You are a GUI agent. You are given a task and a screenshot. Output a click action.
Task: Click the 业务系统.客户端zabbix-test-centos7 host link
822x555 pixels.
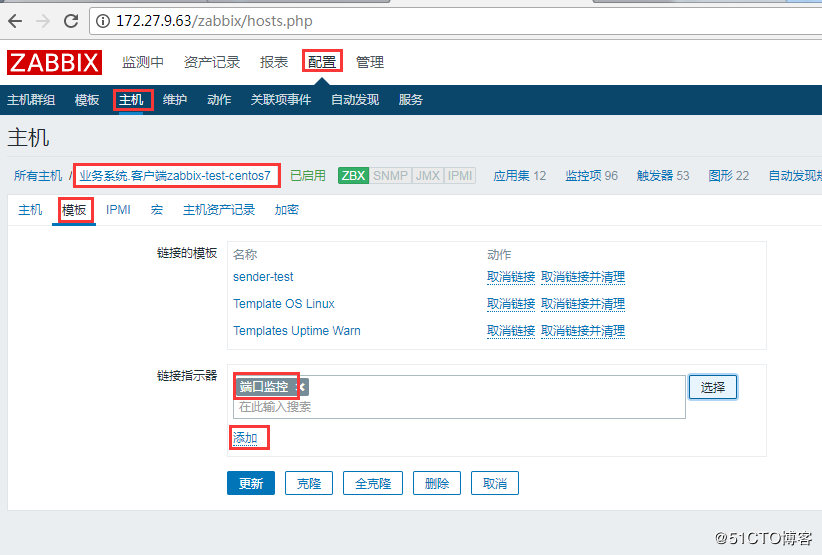click(175, 176)
